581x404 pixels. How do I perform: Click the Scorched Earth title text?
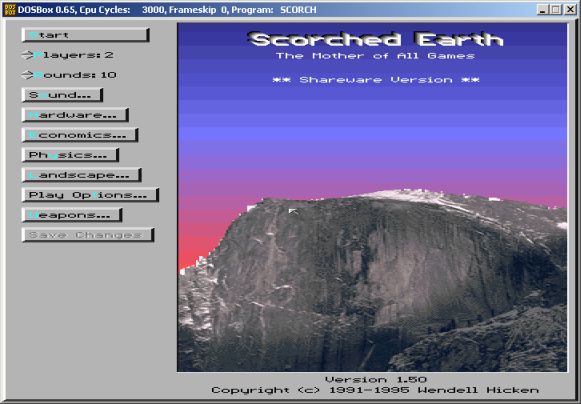(x=375, y=39)
